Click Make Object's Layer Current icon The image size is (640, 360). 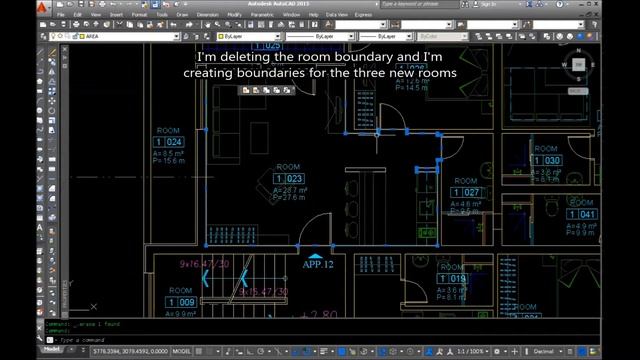185,36
